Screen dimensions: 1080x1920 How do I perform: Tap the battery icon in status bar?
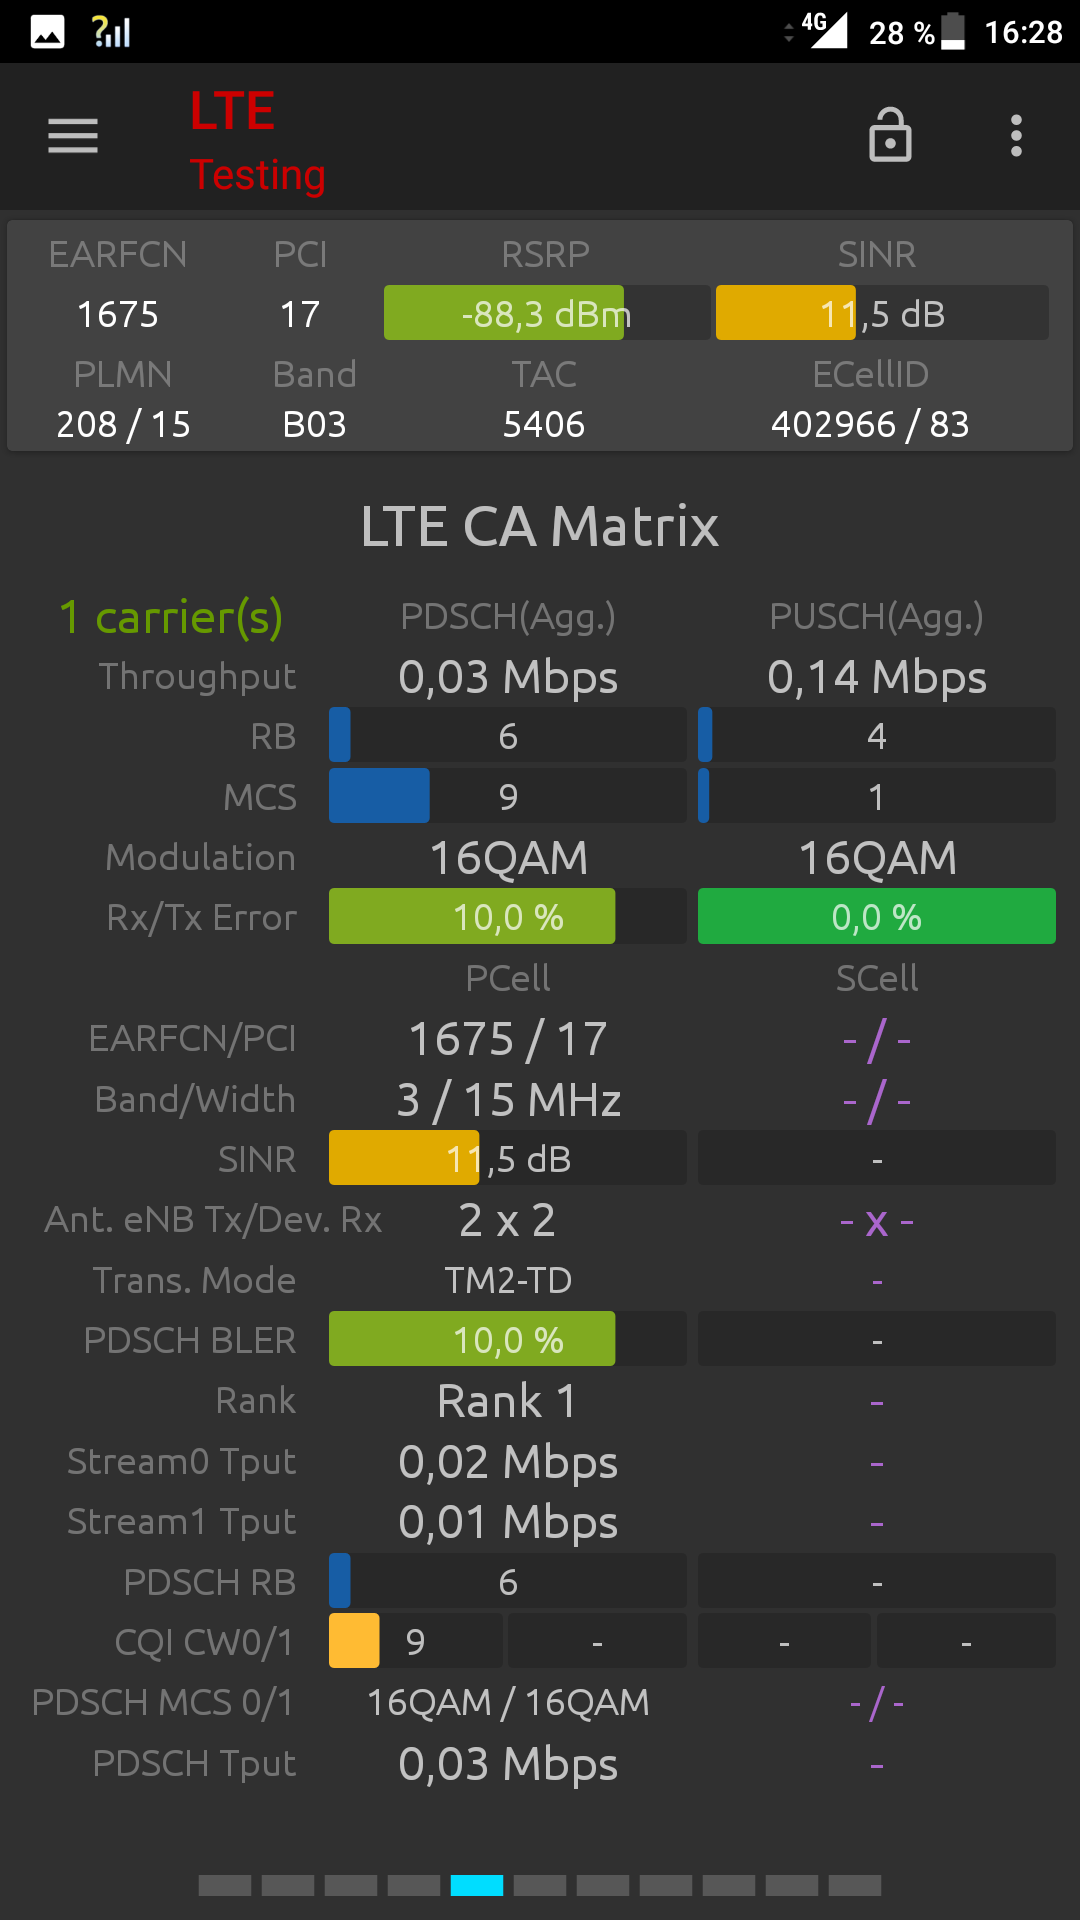coord(953,31)
